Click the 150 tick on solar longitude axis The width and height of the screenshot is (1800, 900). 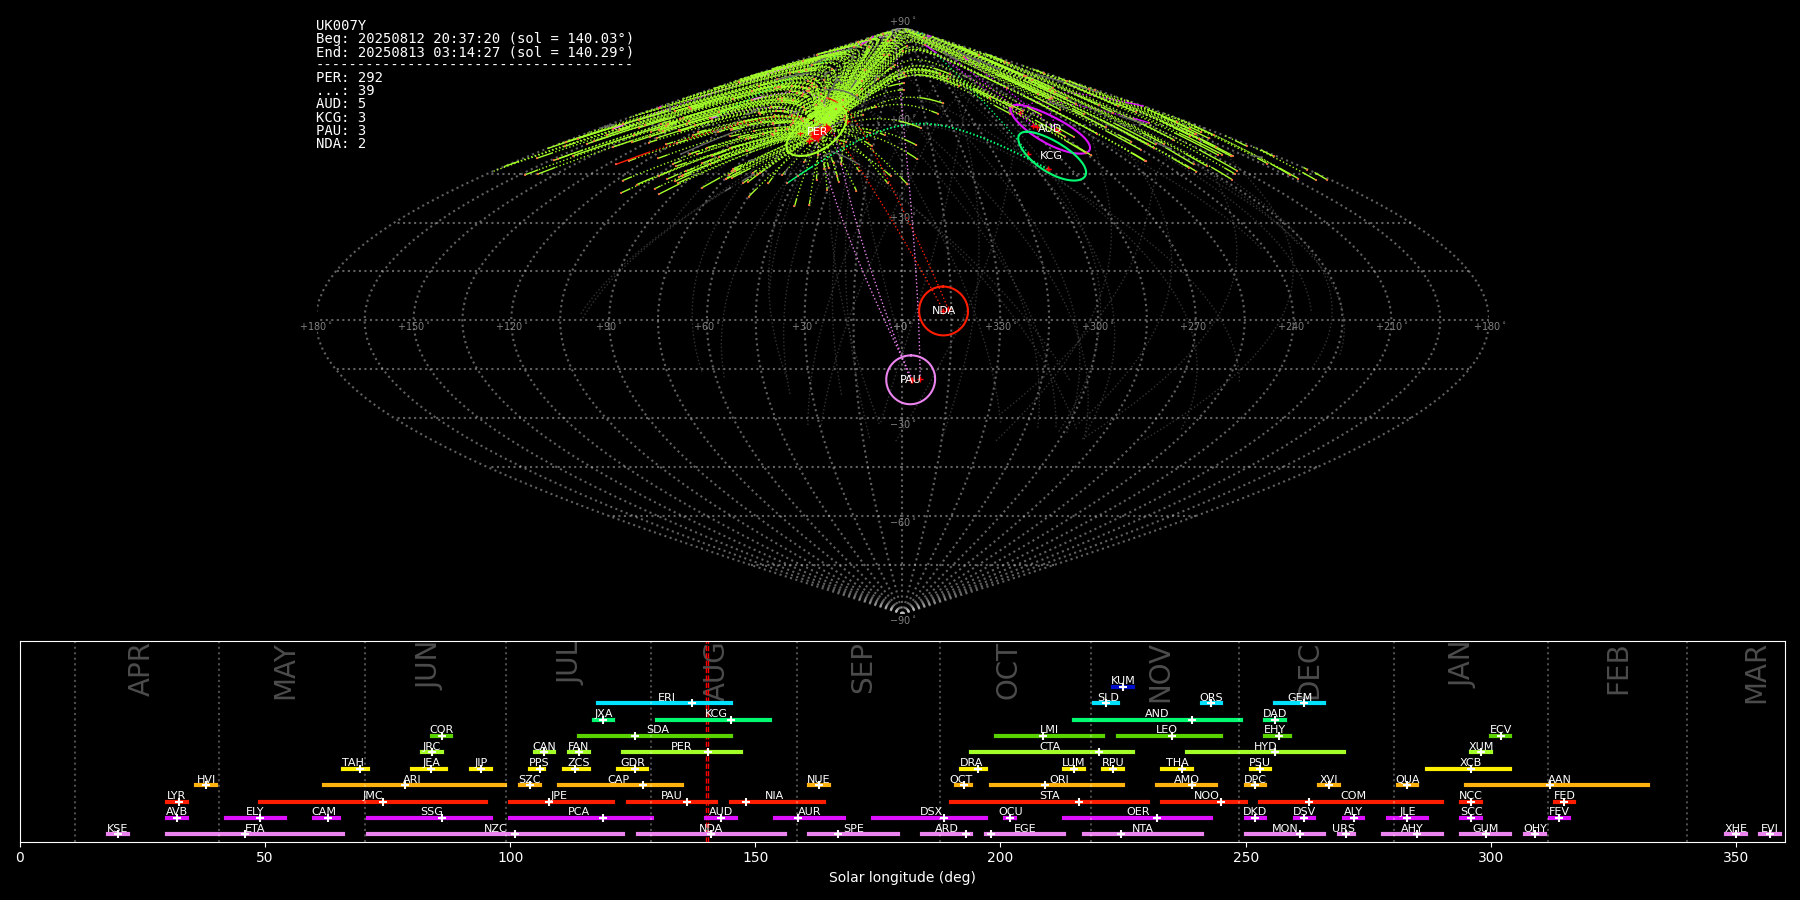tap(755, 857)
